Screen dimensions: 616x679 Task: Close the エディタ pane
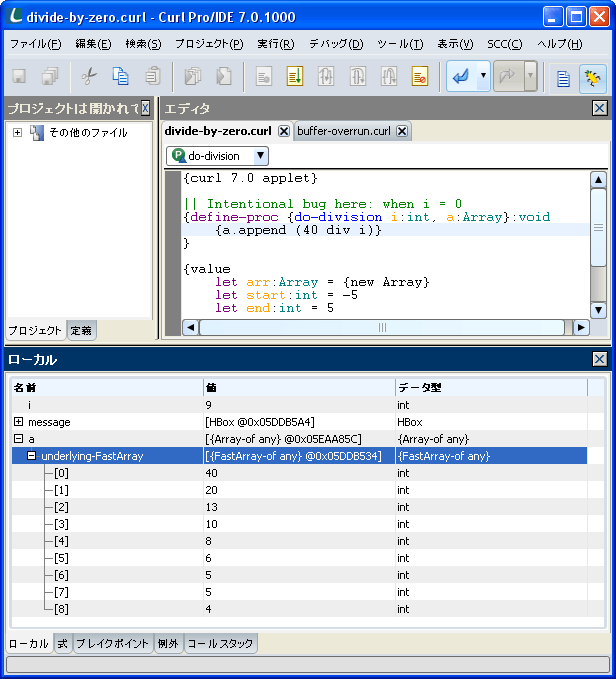(x=600, y=108)
